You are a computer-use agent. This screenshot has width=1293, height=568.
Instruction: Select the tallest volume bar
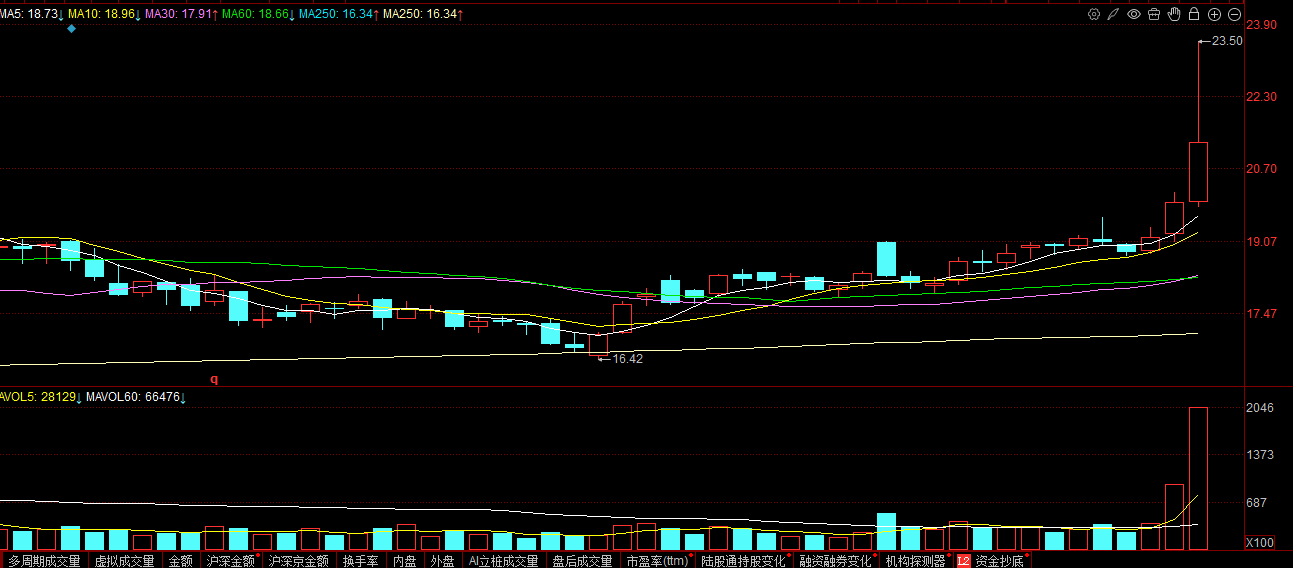pos(1198,478)
